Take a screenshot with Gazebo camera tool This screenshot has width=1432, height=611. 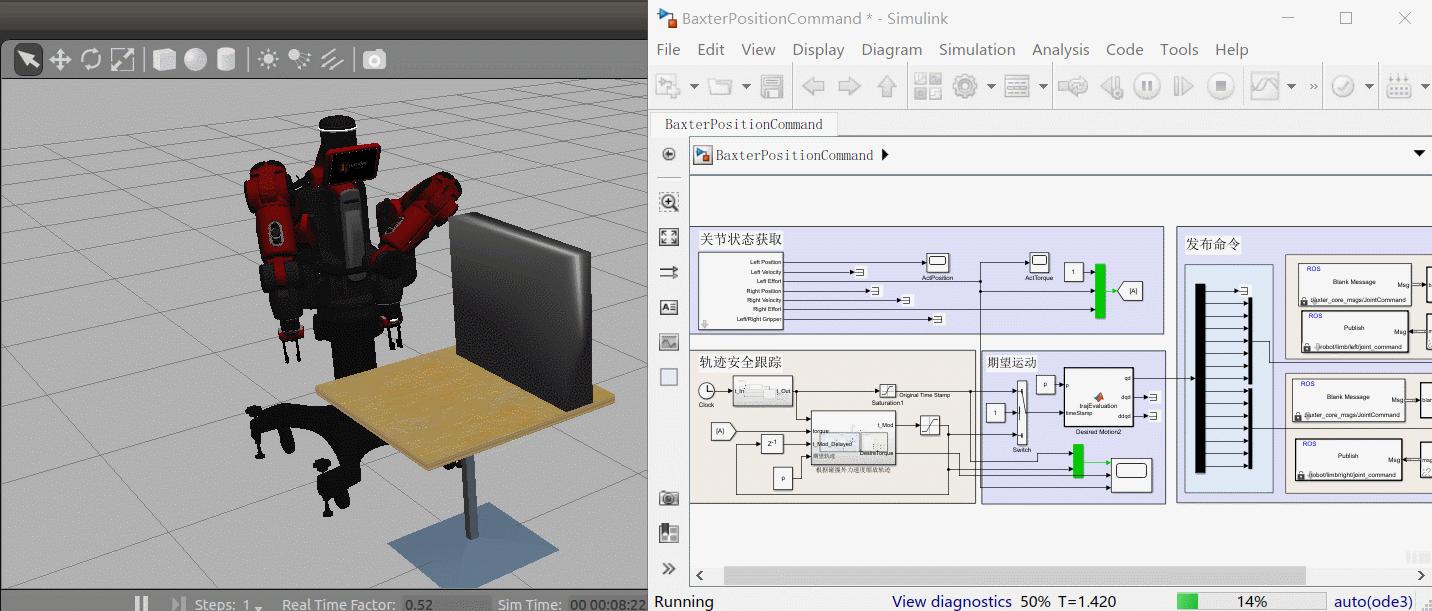pos(374,59)
